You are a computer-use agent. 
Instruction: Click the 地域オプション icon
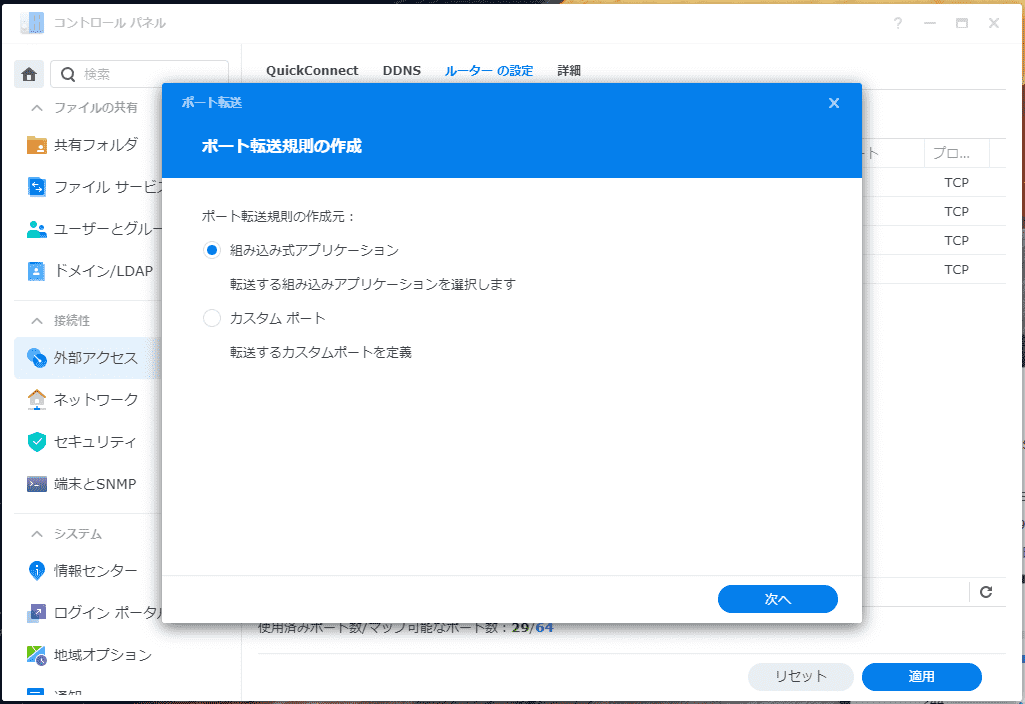(37, 655)
